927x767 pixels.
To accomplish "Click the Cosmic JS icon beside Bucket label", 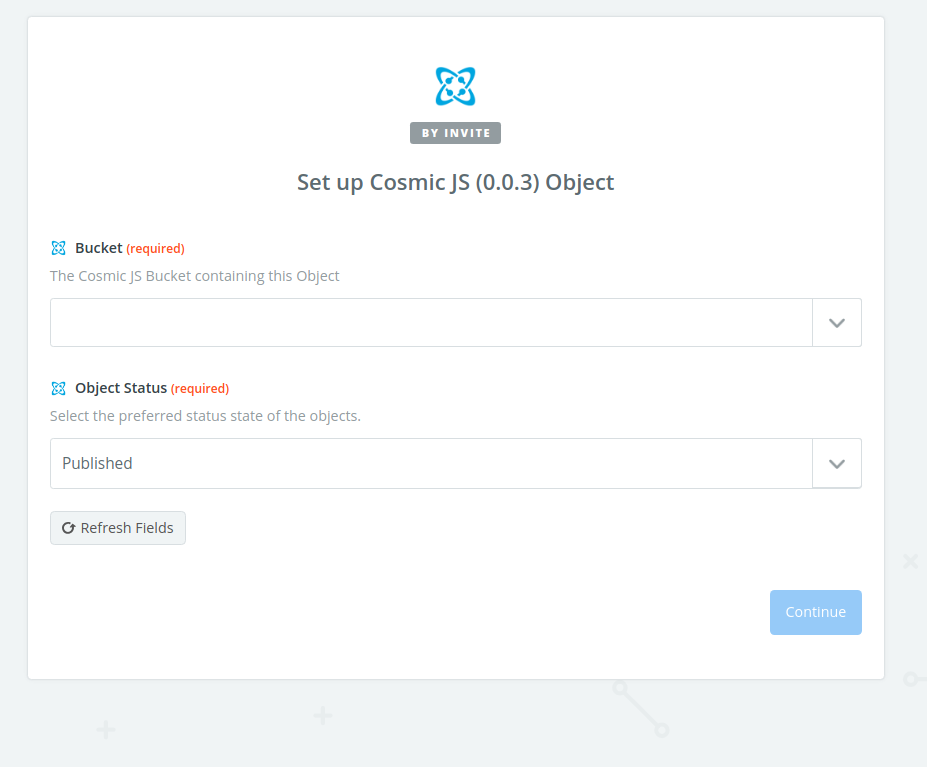I will pyautogui.click(x=59, y=248).
